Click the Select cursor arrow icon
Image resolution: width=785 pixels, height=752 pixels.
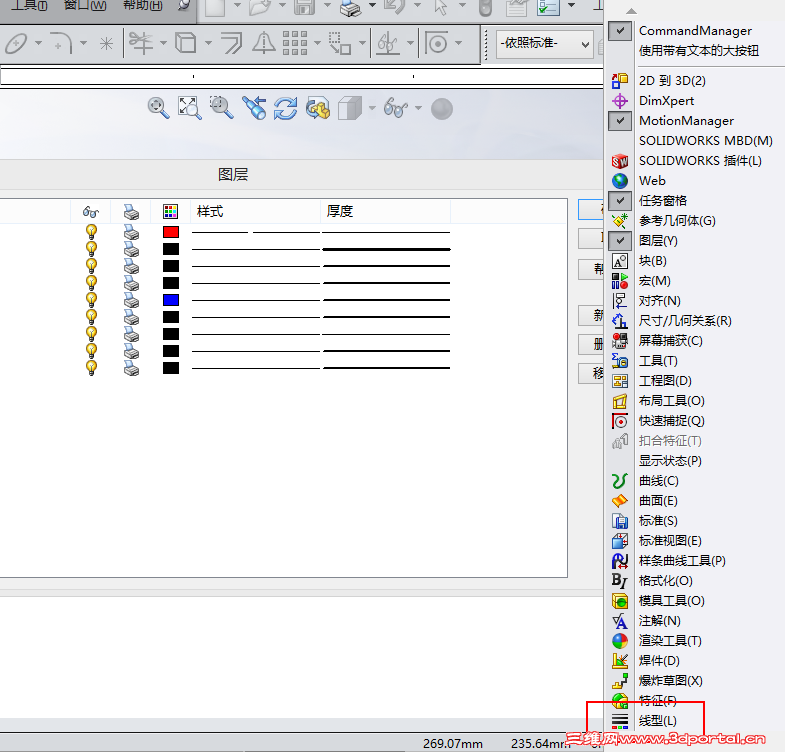pyautogui.click(x=441, y=7)
